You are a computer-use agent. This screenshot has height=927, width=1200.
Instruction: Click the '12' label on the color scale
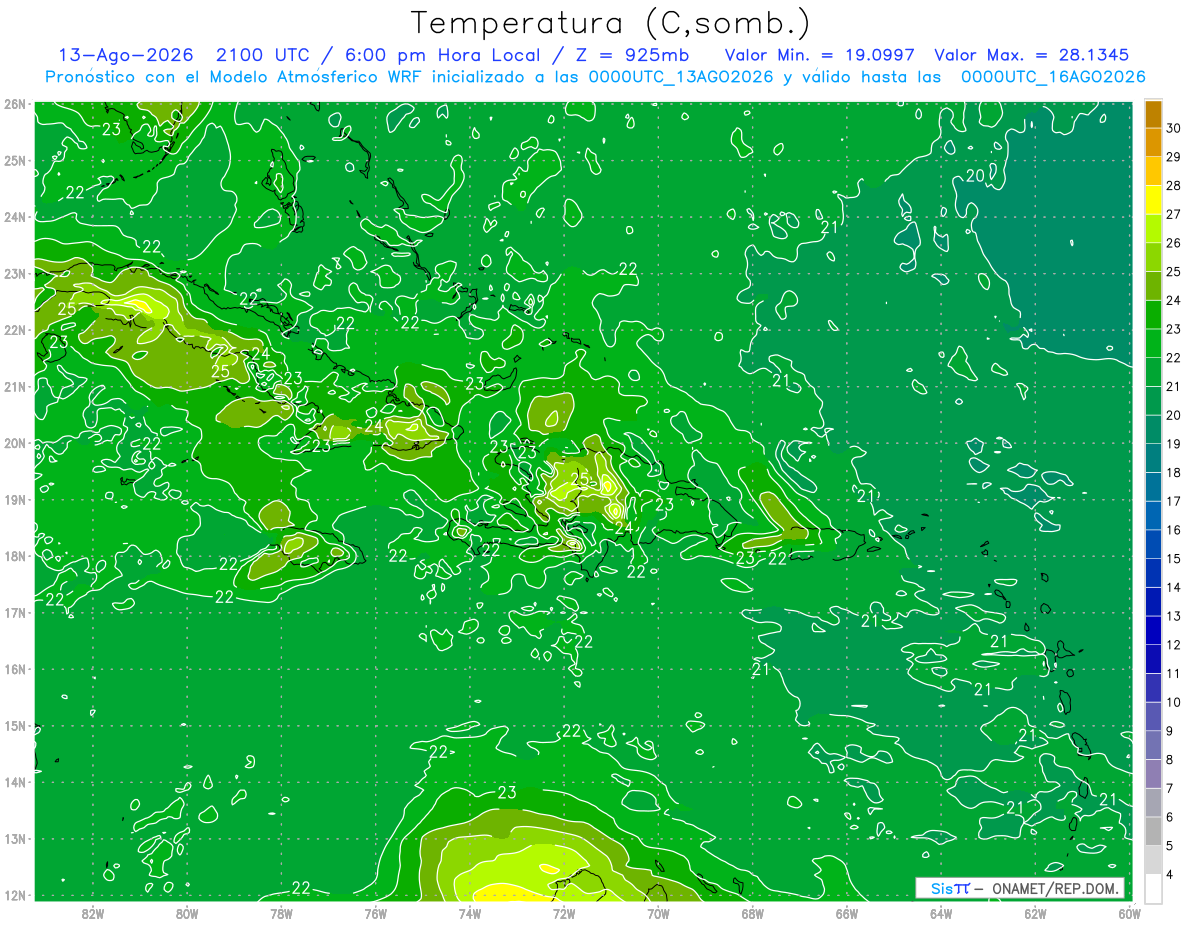pos(1173,645)
